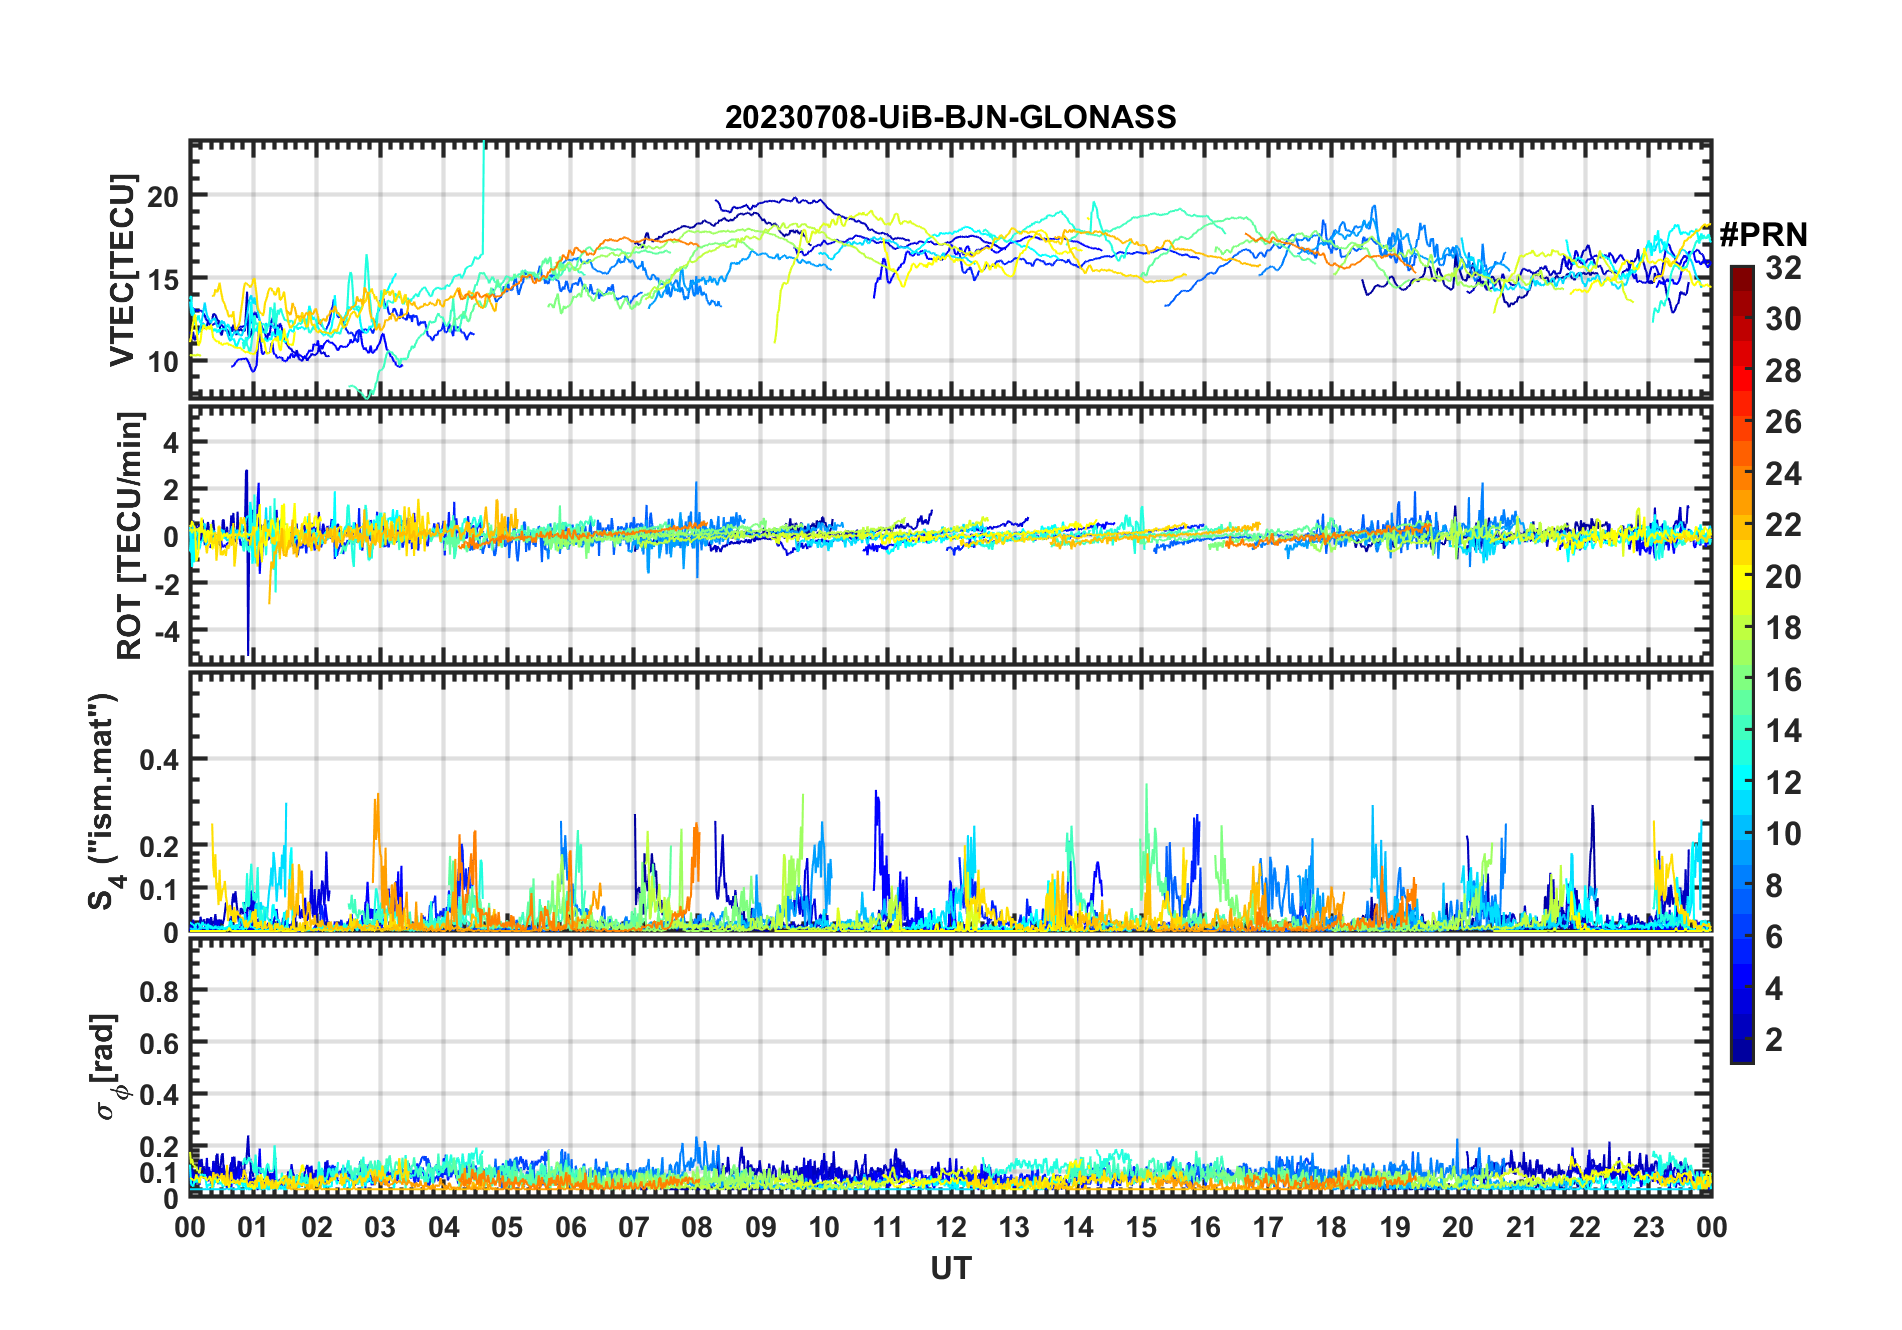Select PRN colorbar tick label 12
Image resolution: width=1902 pixels, height=1330 pixels.
(x=1783, y=782)
